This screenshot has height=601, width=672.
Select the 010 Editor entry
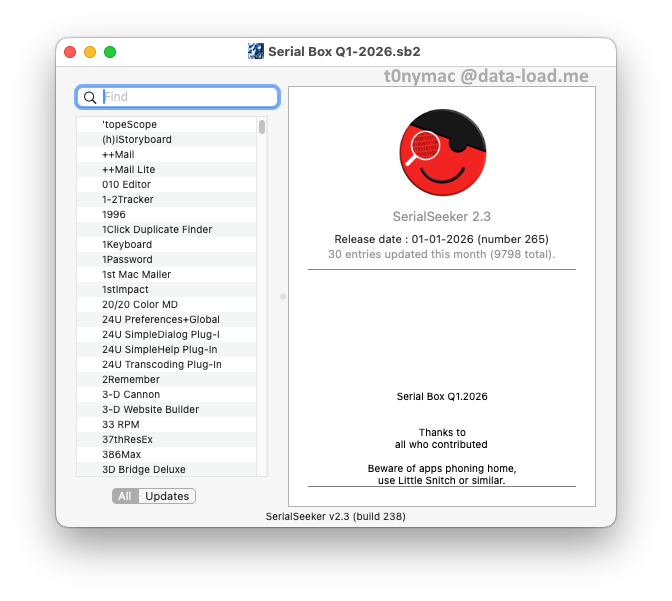pos(167,184)
